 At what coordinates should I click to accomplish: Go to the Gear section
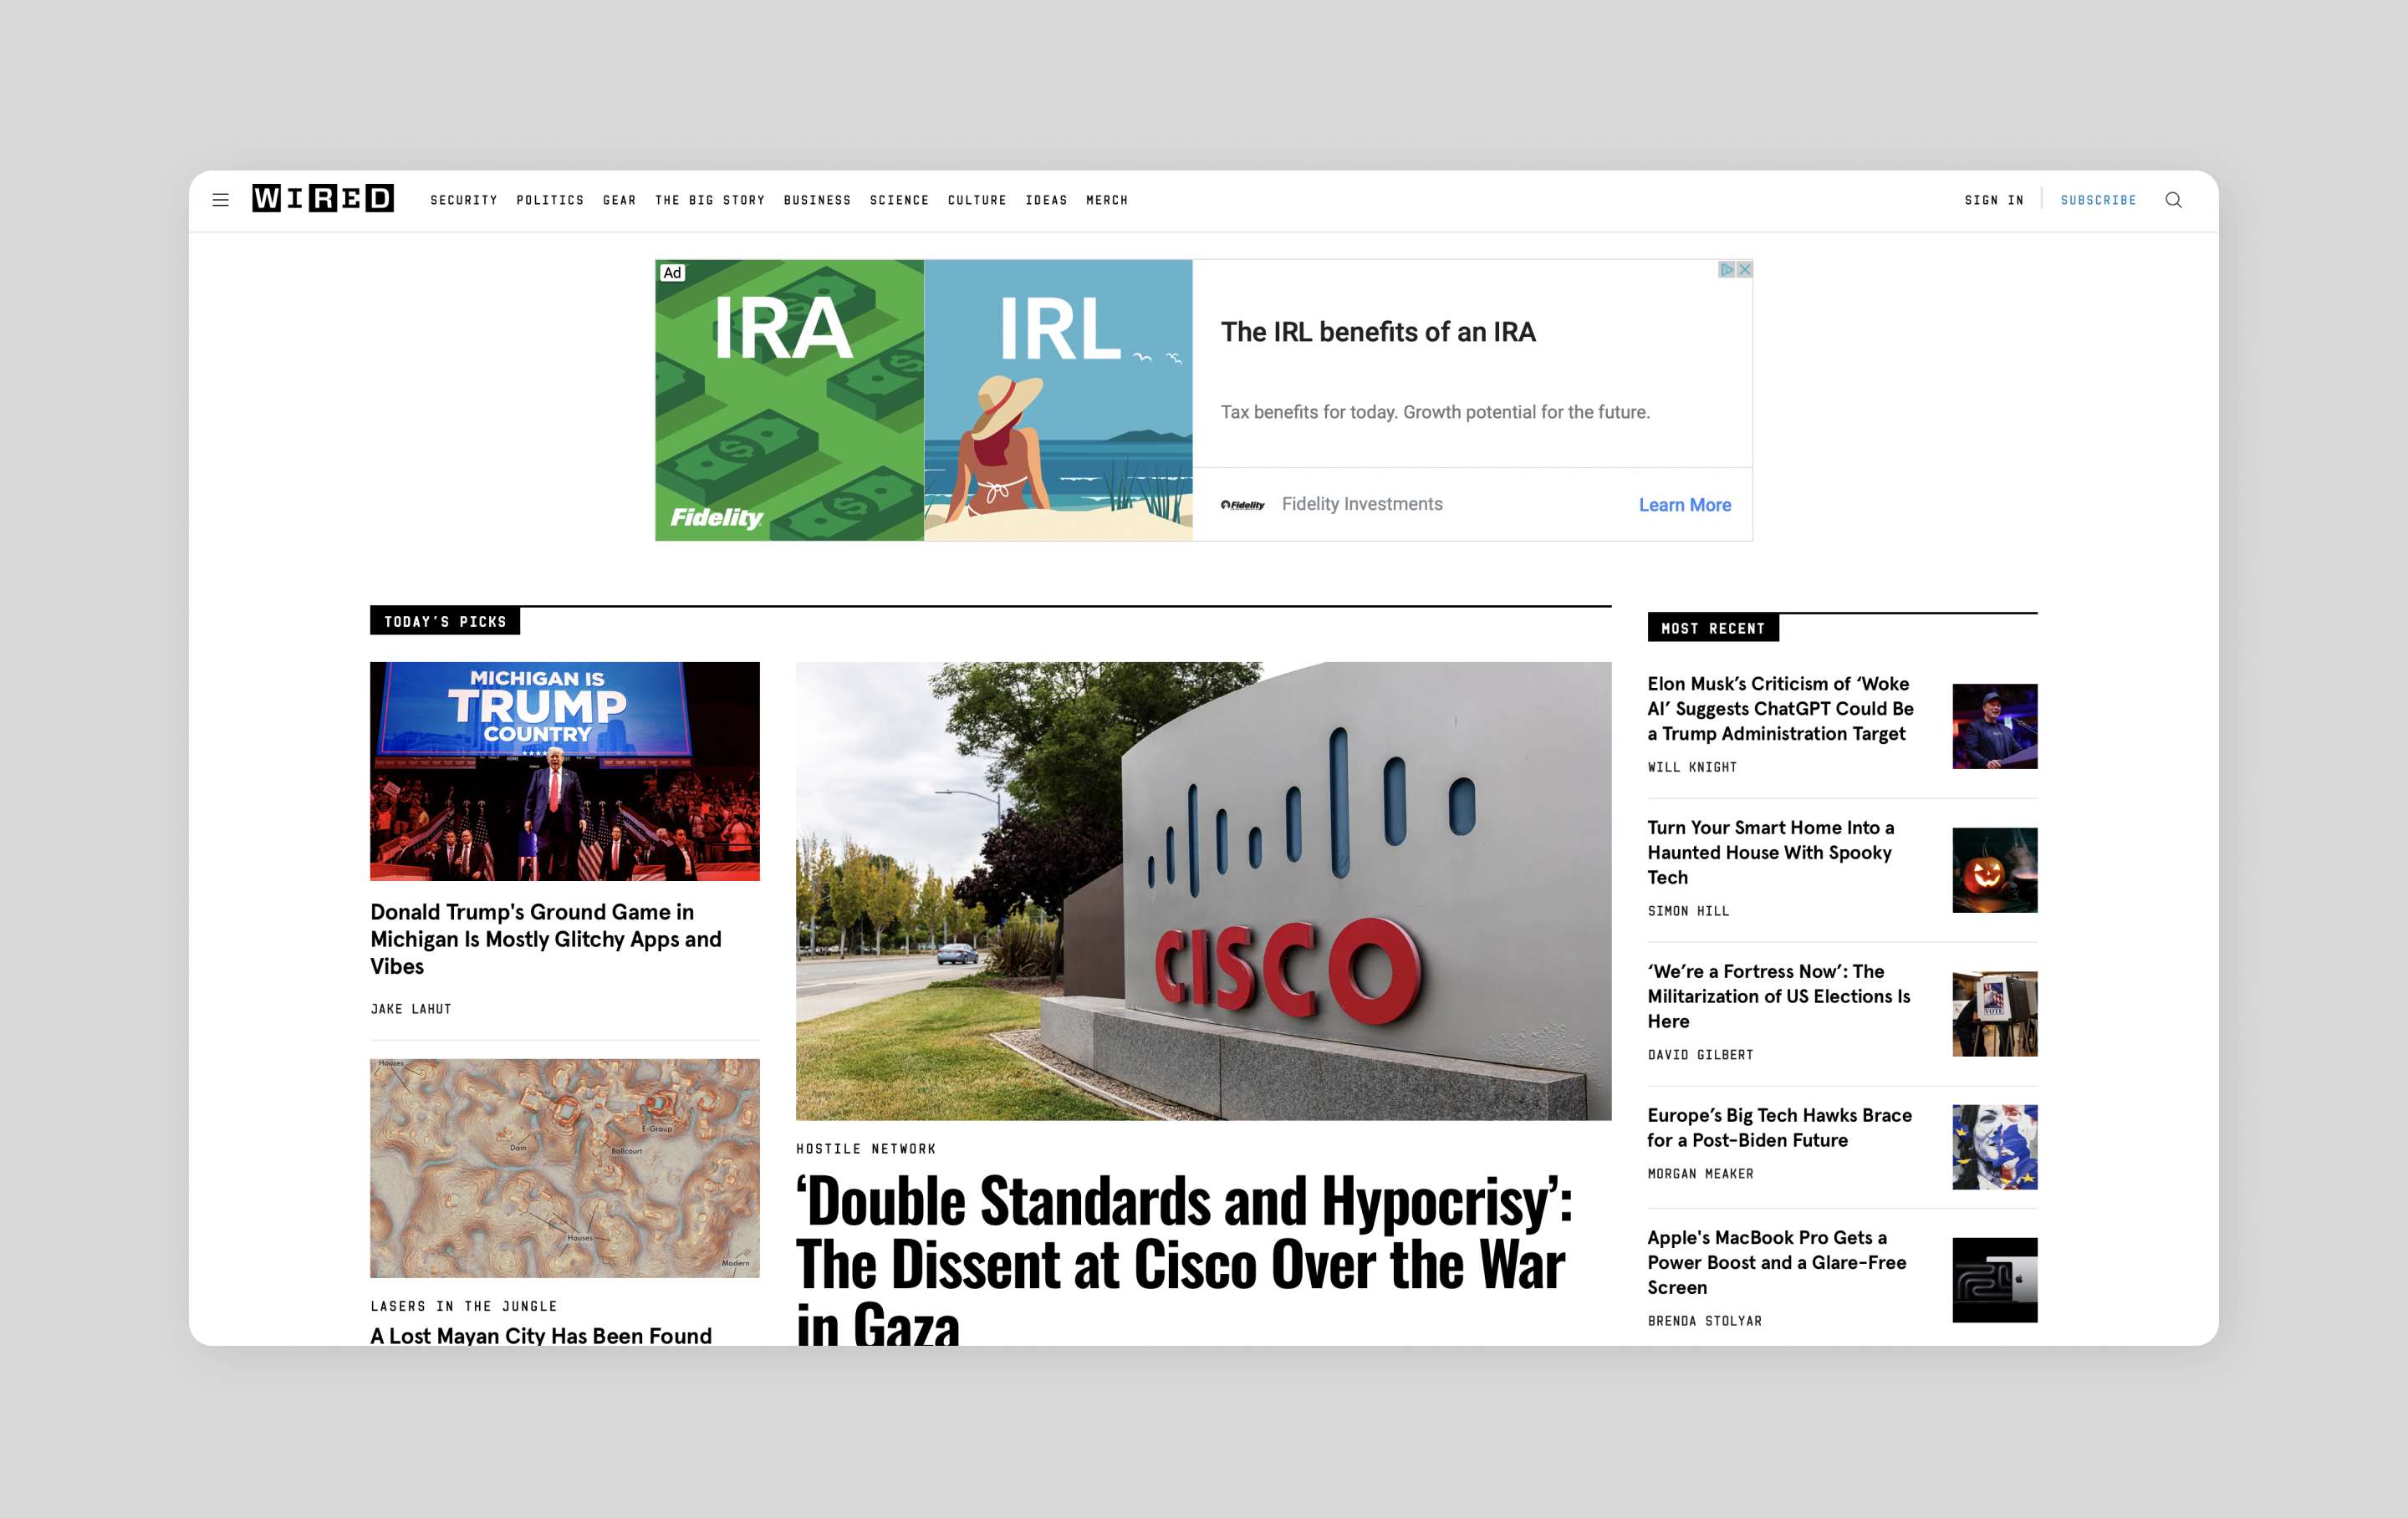click(619, 200)
